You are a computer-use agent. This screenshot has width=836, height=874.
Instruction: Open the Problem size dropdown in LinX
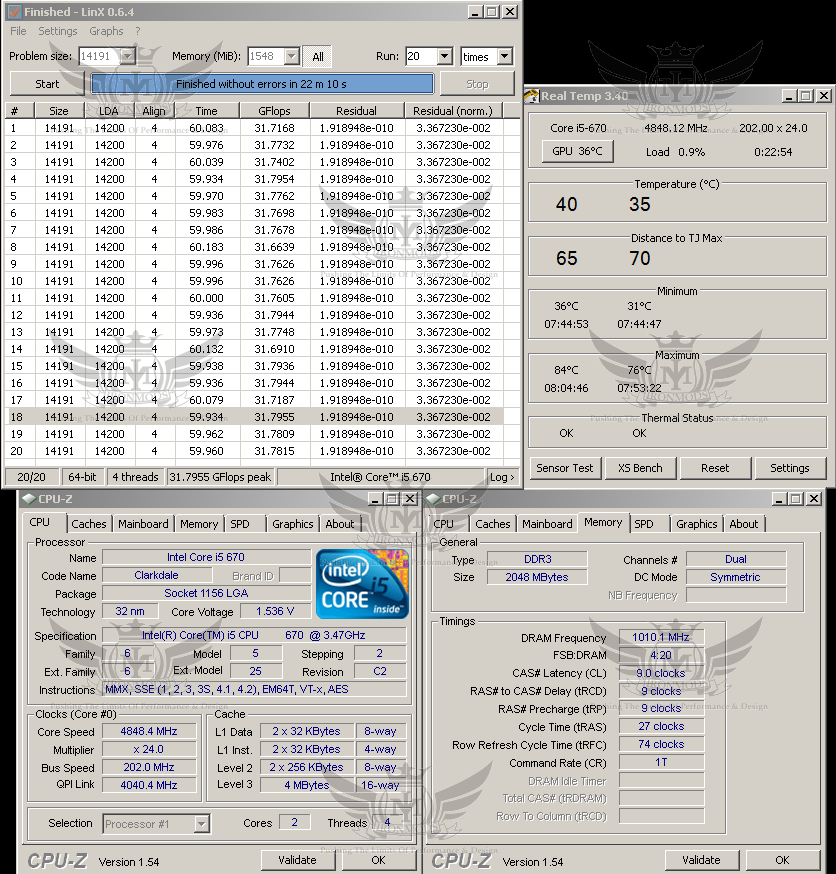[x=127, y=56]
